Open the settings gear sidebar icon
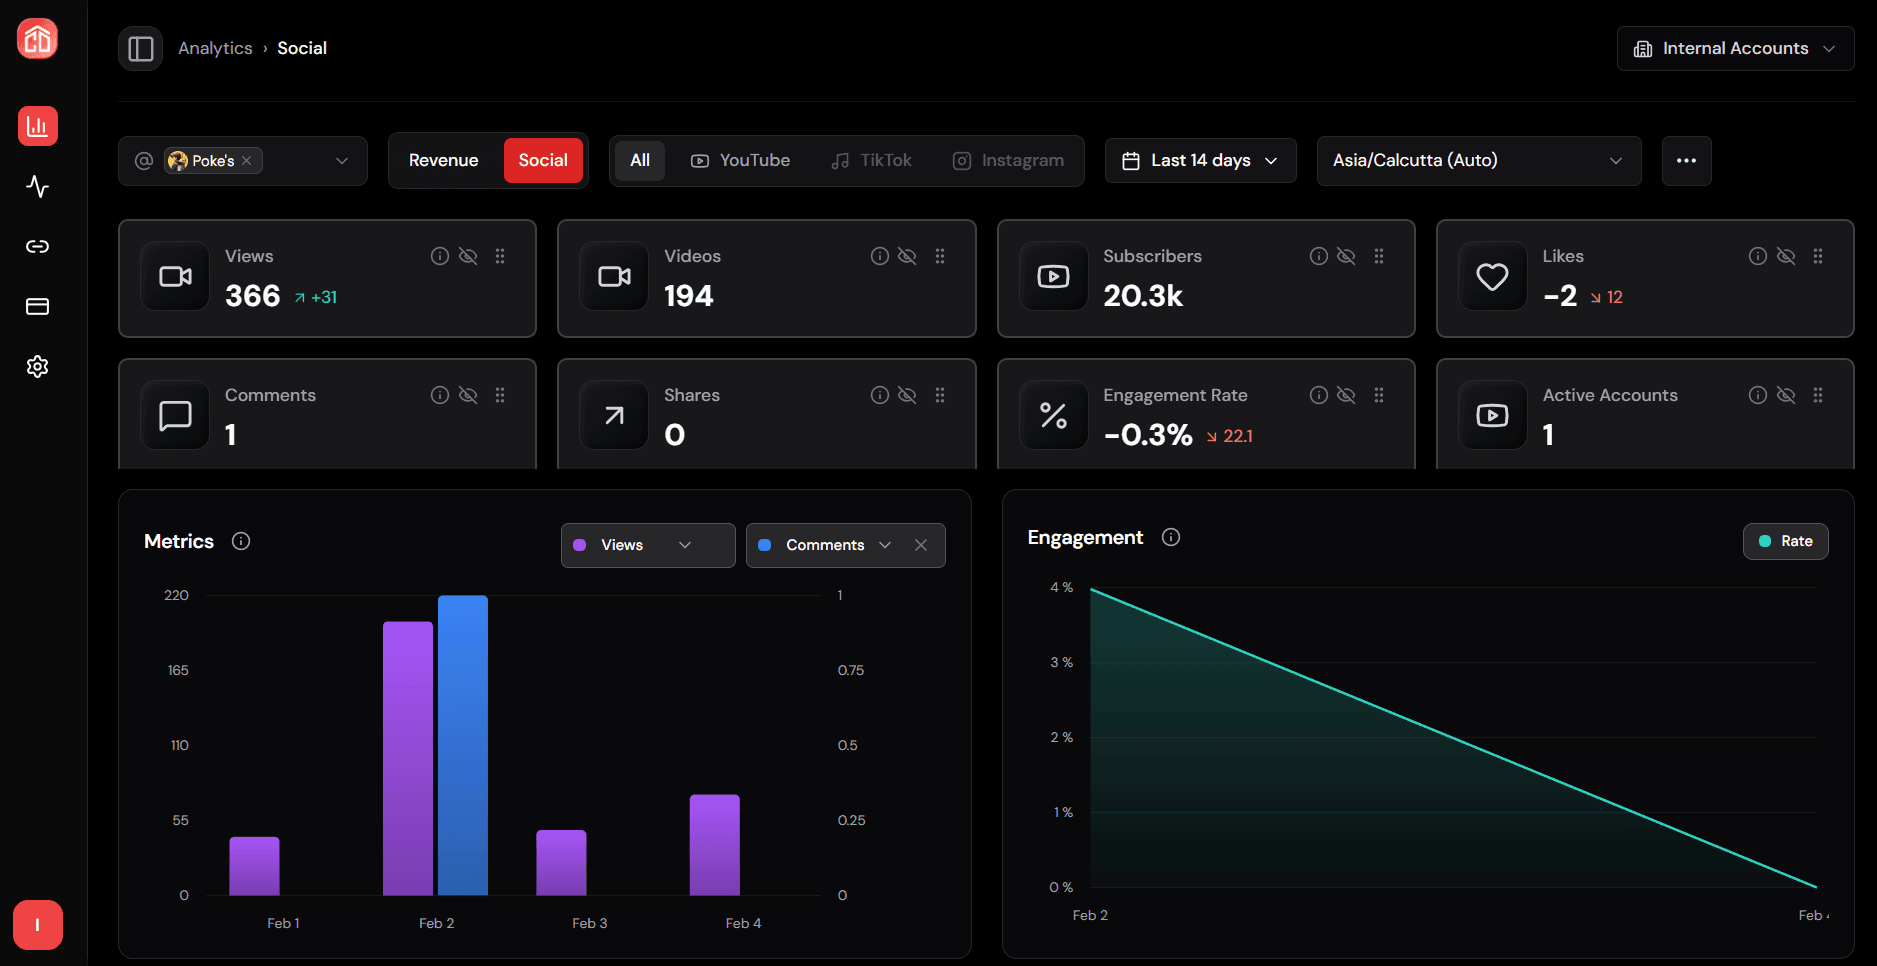This screenshot has width=1877, height=966. pos(38,367)
